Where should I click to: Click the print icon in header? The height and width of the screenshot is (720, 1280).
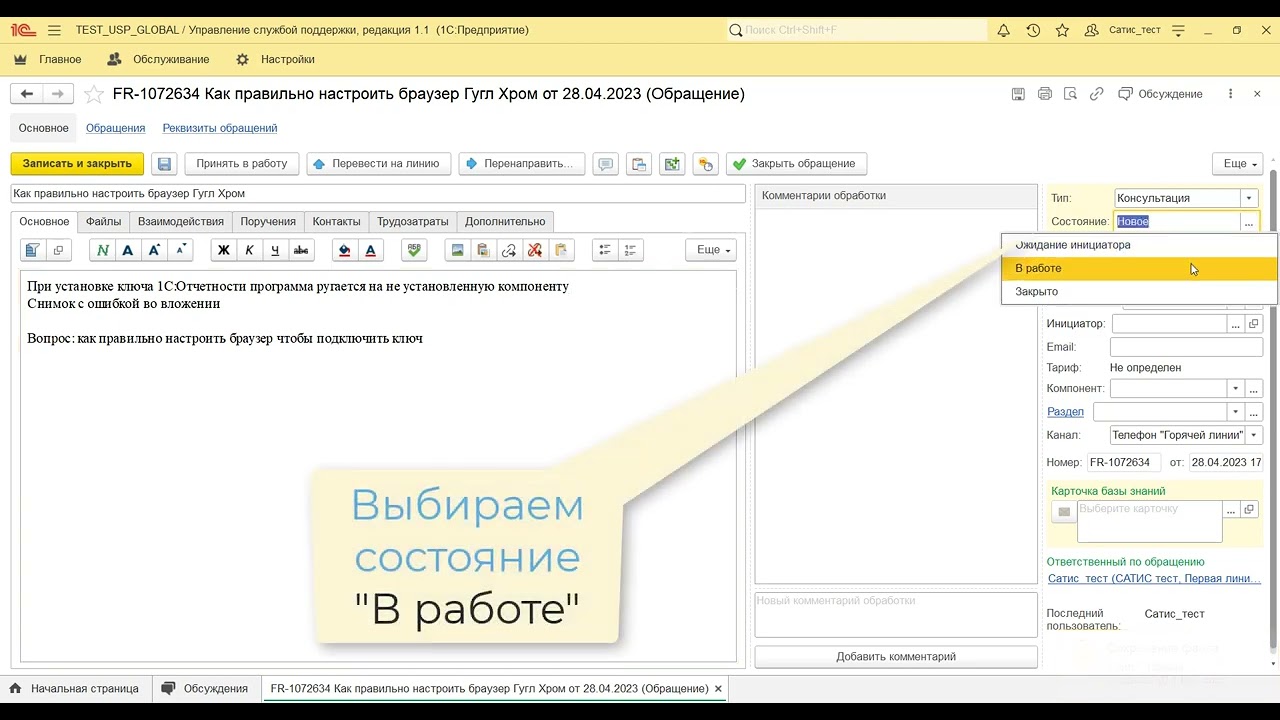[1045, 94]
